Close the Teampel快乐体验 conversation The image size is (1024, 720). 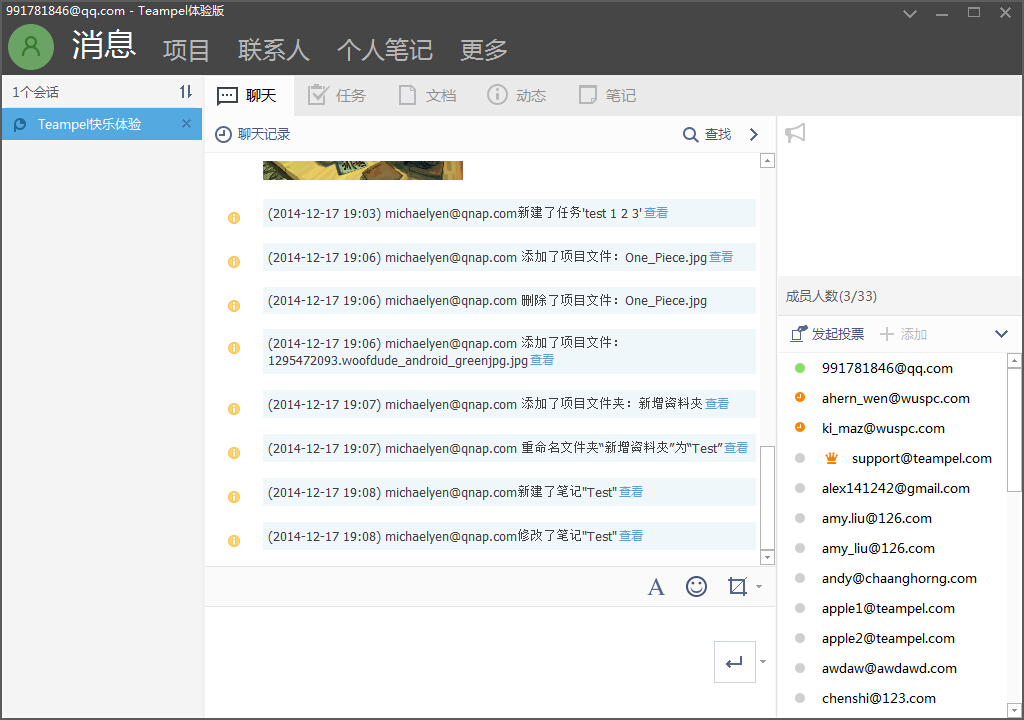(x=186, y=124)
